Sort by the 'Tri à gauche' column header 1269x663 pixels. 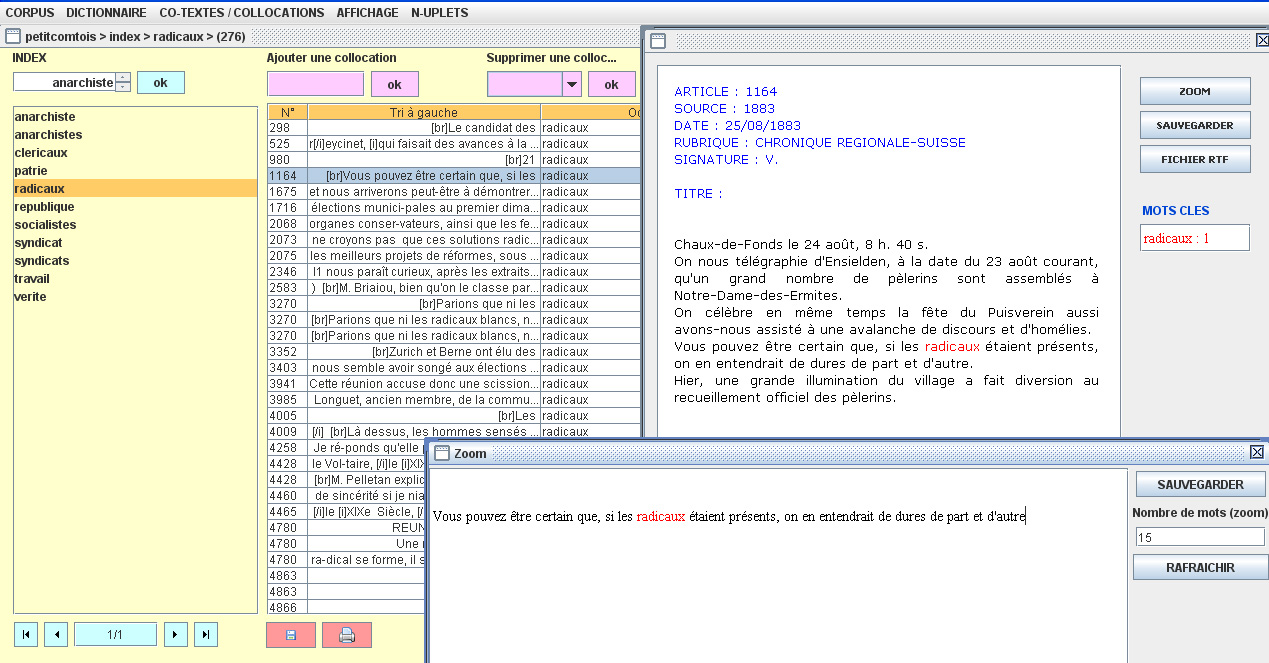424,112
